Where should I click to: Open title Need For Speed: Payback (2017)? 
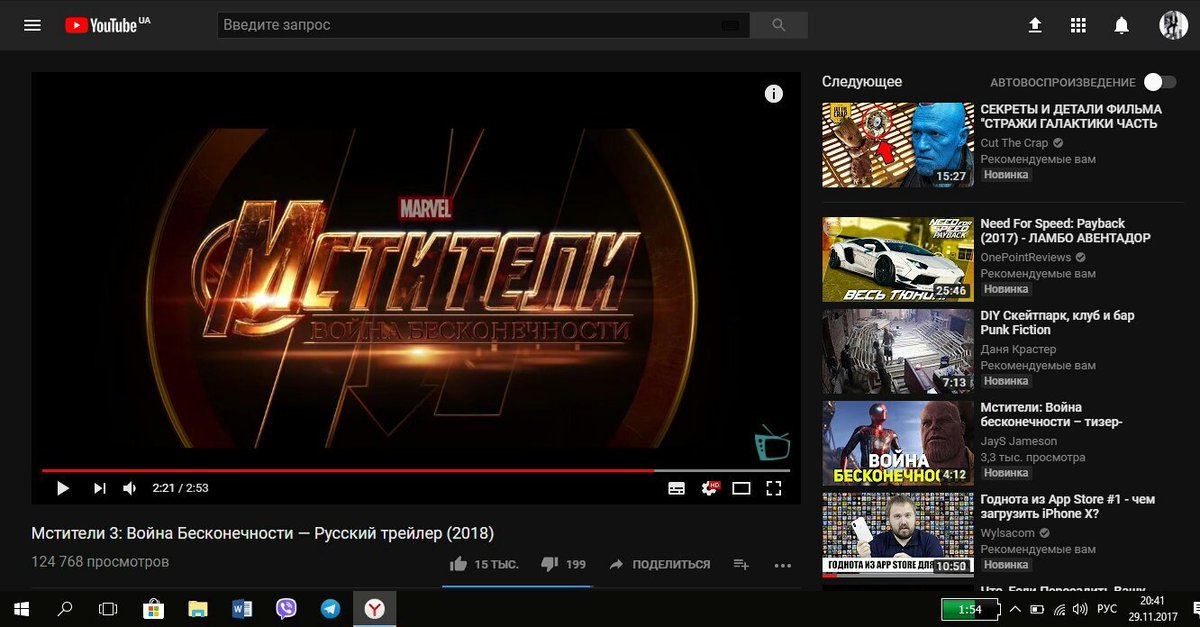tap(1065, 231)
